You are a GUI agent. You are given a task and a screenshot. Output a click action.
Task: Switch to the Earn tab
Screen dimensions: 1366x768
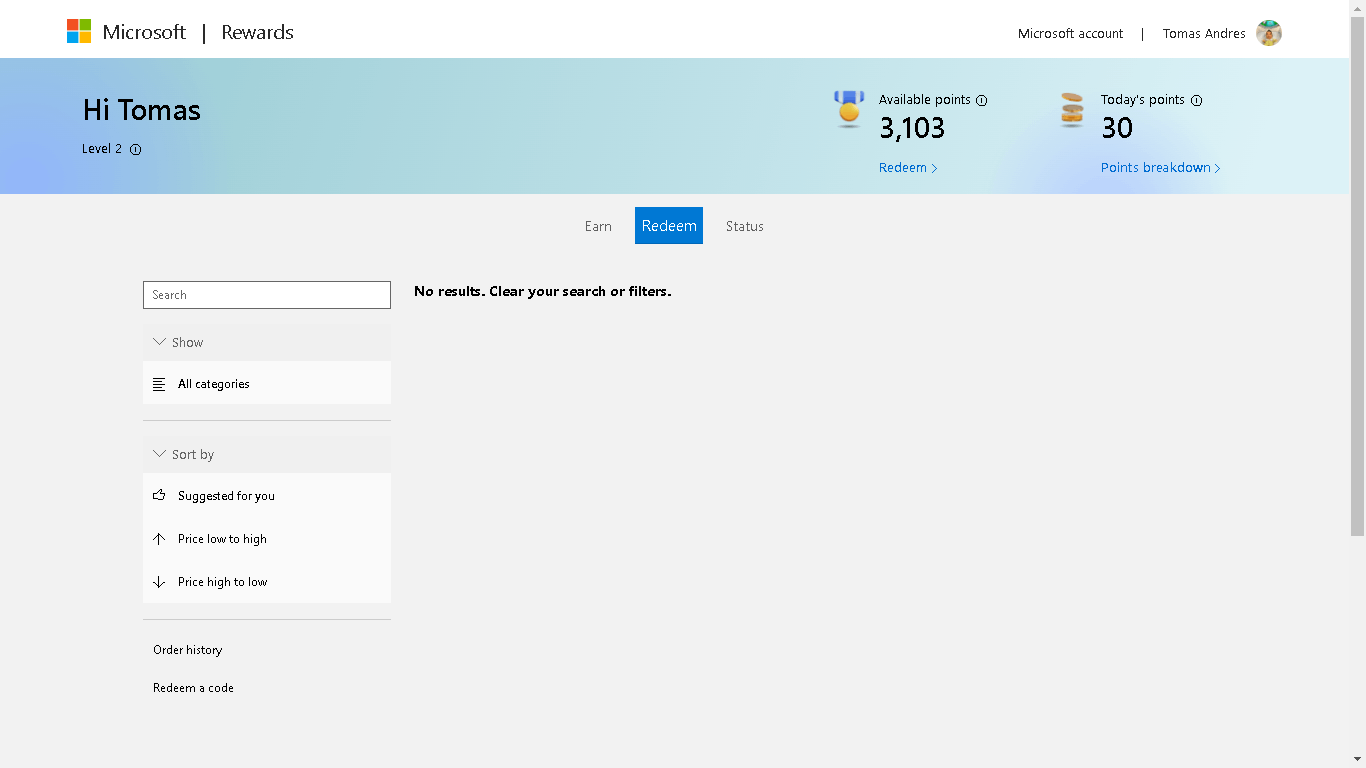[x=598, y=226]
